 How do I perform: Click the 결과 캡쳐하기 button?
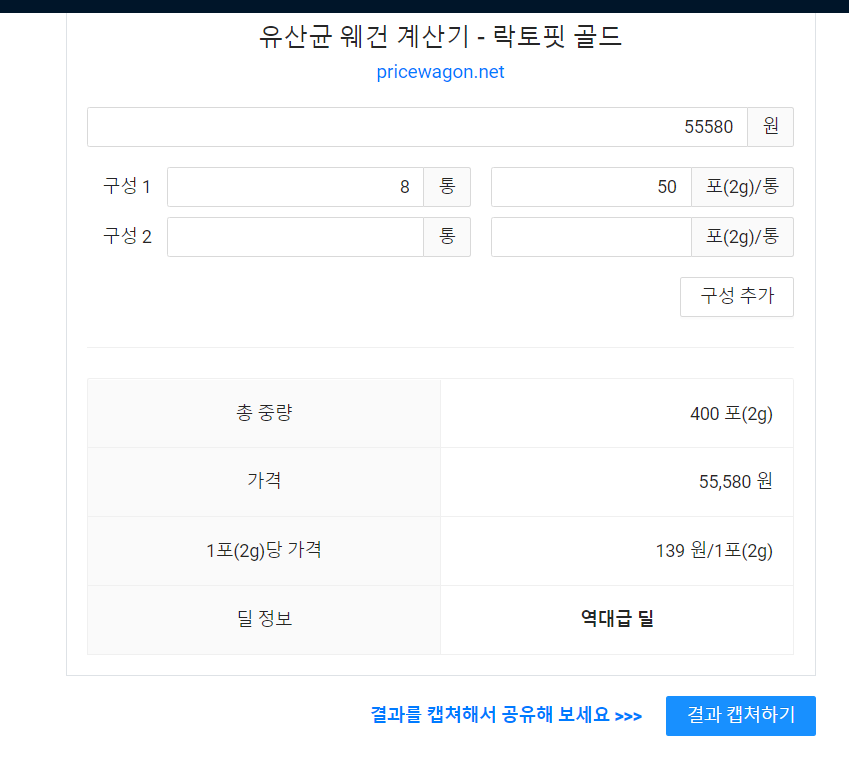(x=741, y=716)
